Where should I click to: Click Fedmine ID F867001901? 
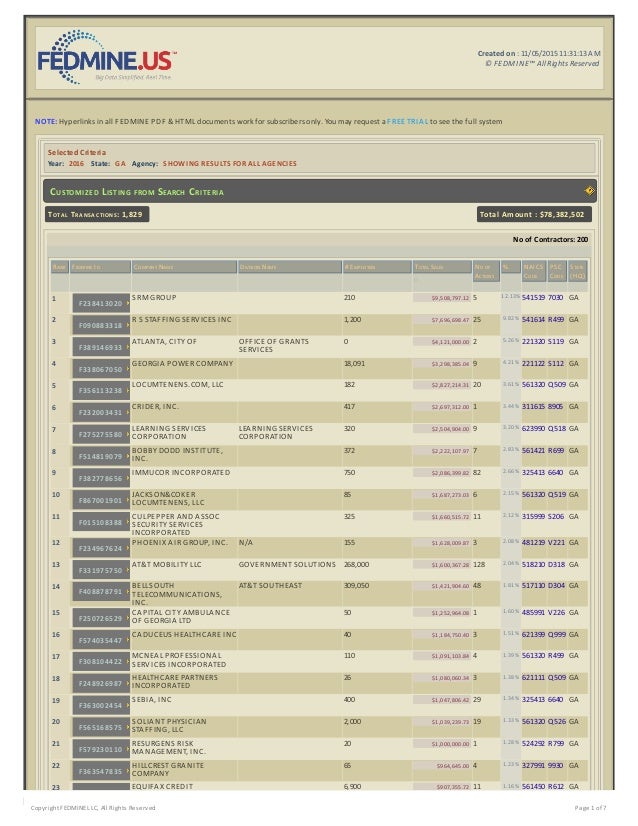pos(101,500)
